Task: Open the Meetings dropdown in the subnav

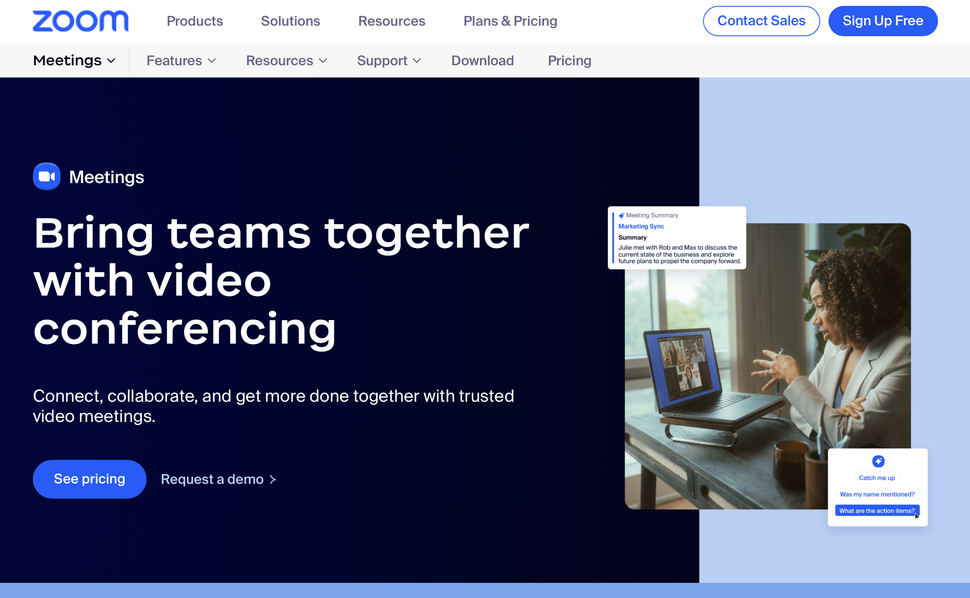Action: (x=72, y=60)
